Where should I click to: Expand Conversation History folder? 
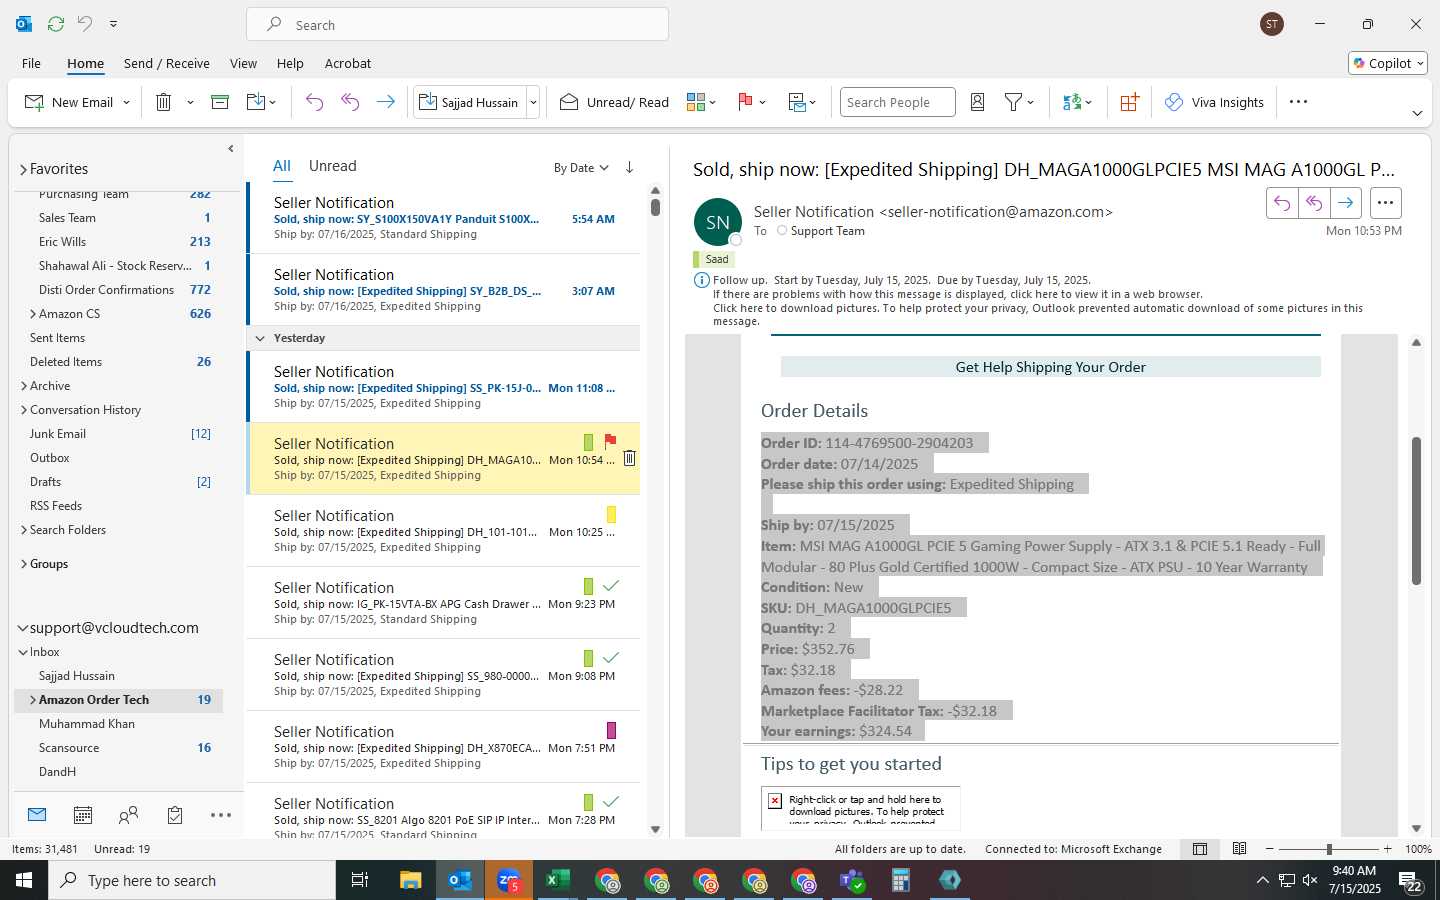click(24, 410)
